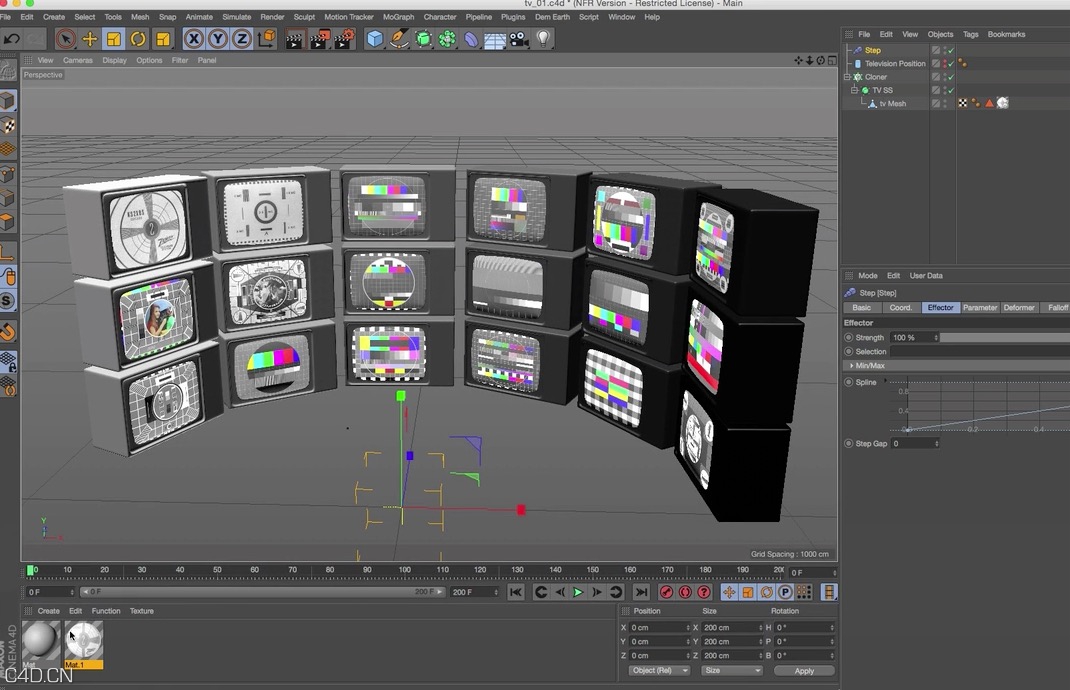Select the Mat.1 material thumbnail
This screenshot has width=1070, height=690.
(x=83, y=640)
